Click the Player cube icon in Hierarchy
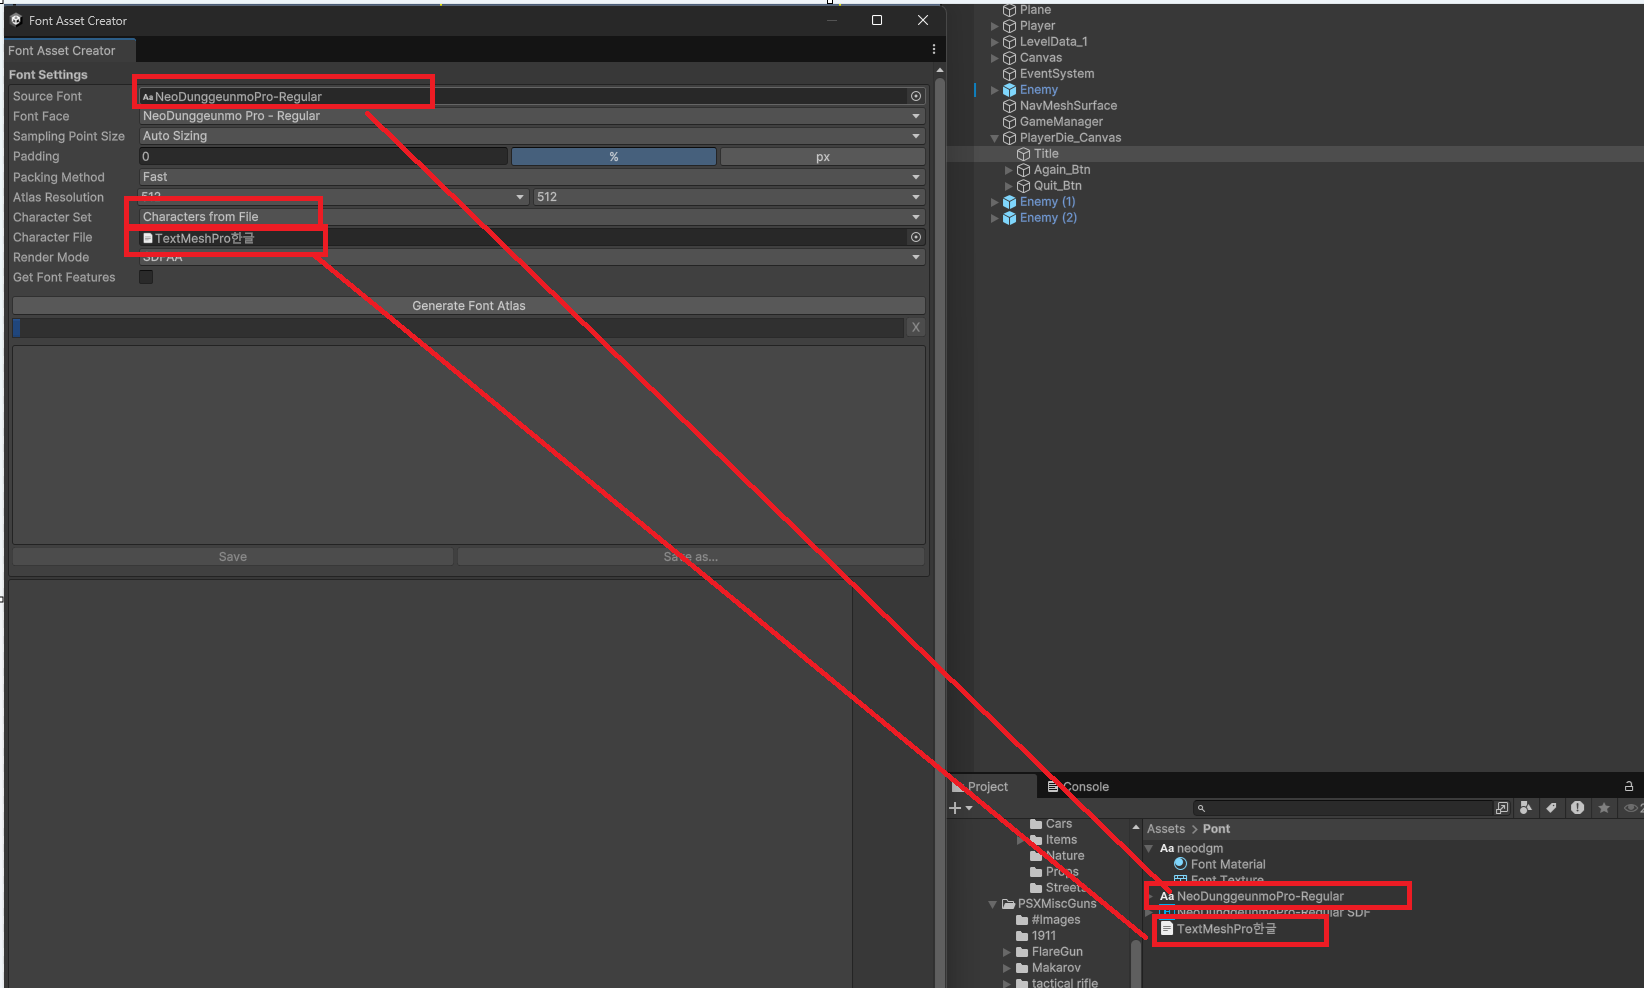The height and width of the screenshot is (988, 1644). [1009, 26]
